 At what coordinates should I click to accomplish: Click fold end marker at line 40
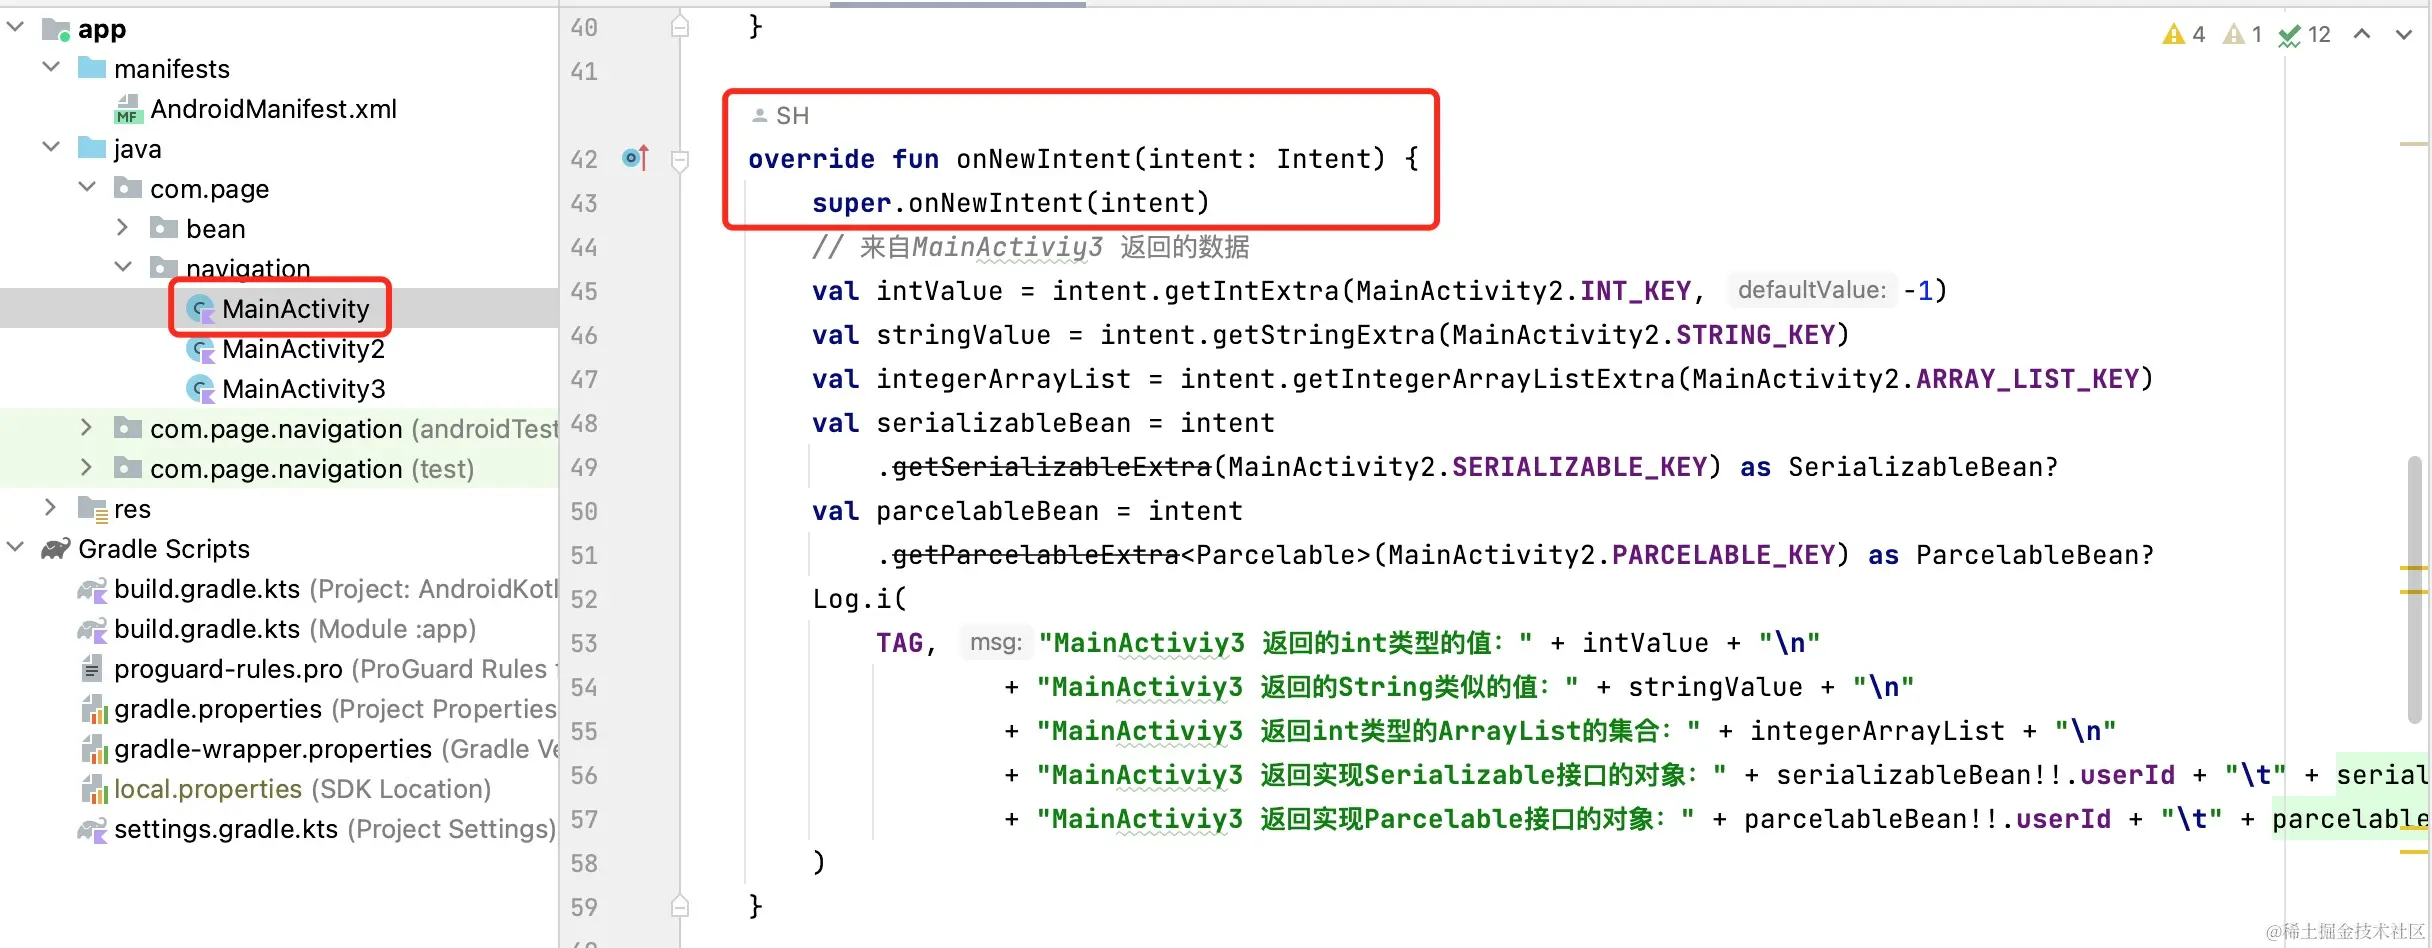coord(680,26)
